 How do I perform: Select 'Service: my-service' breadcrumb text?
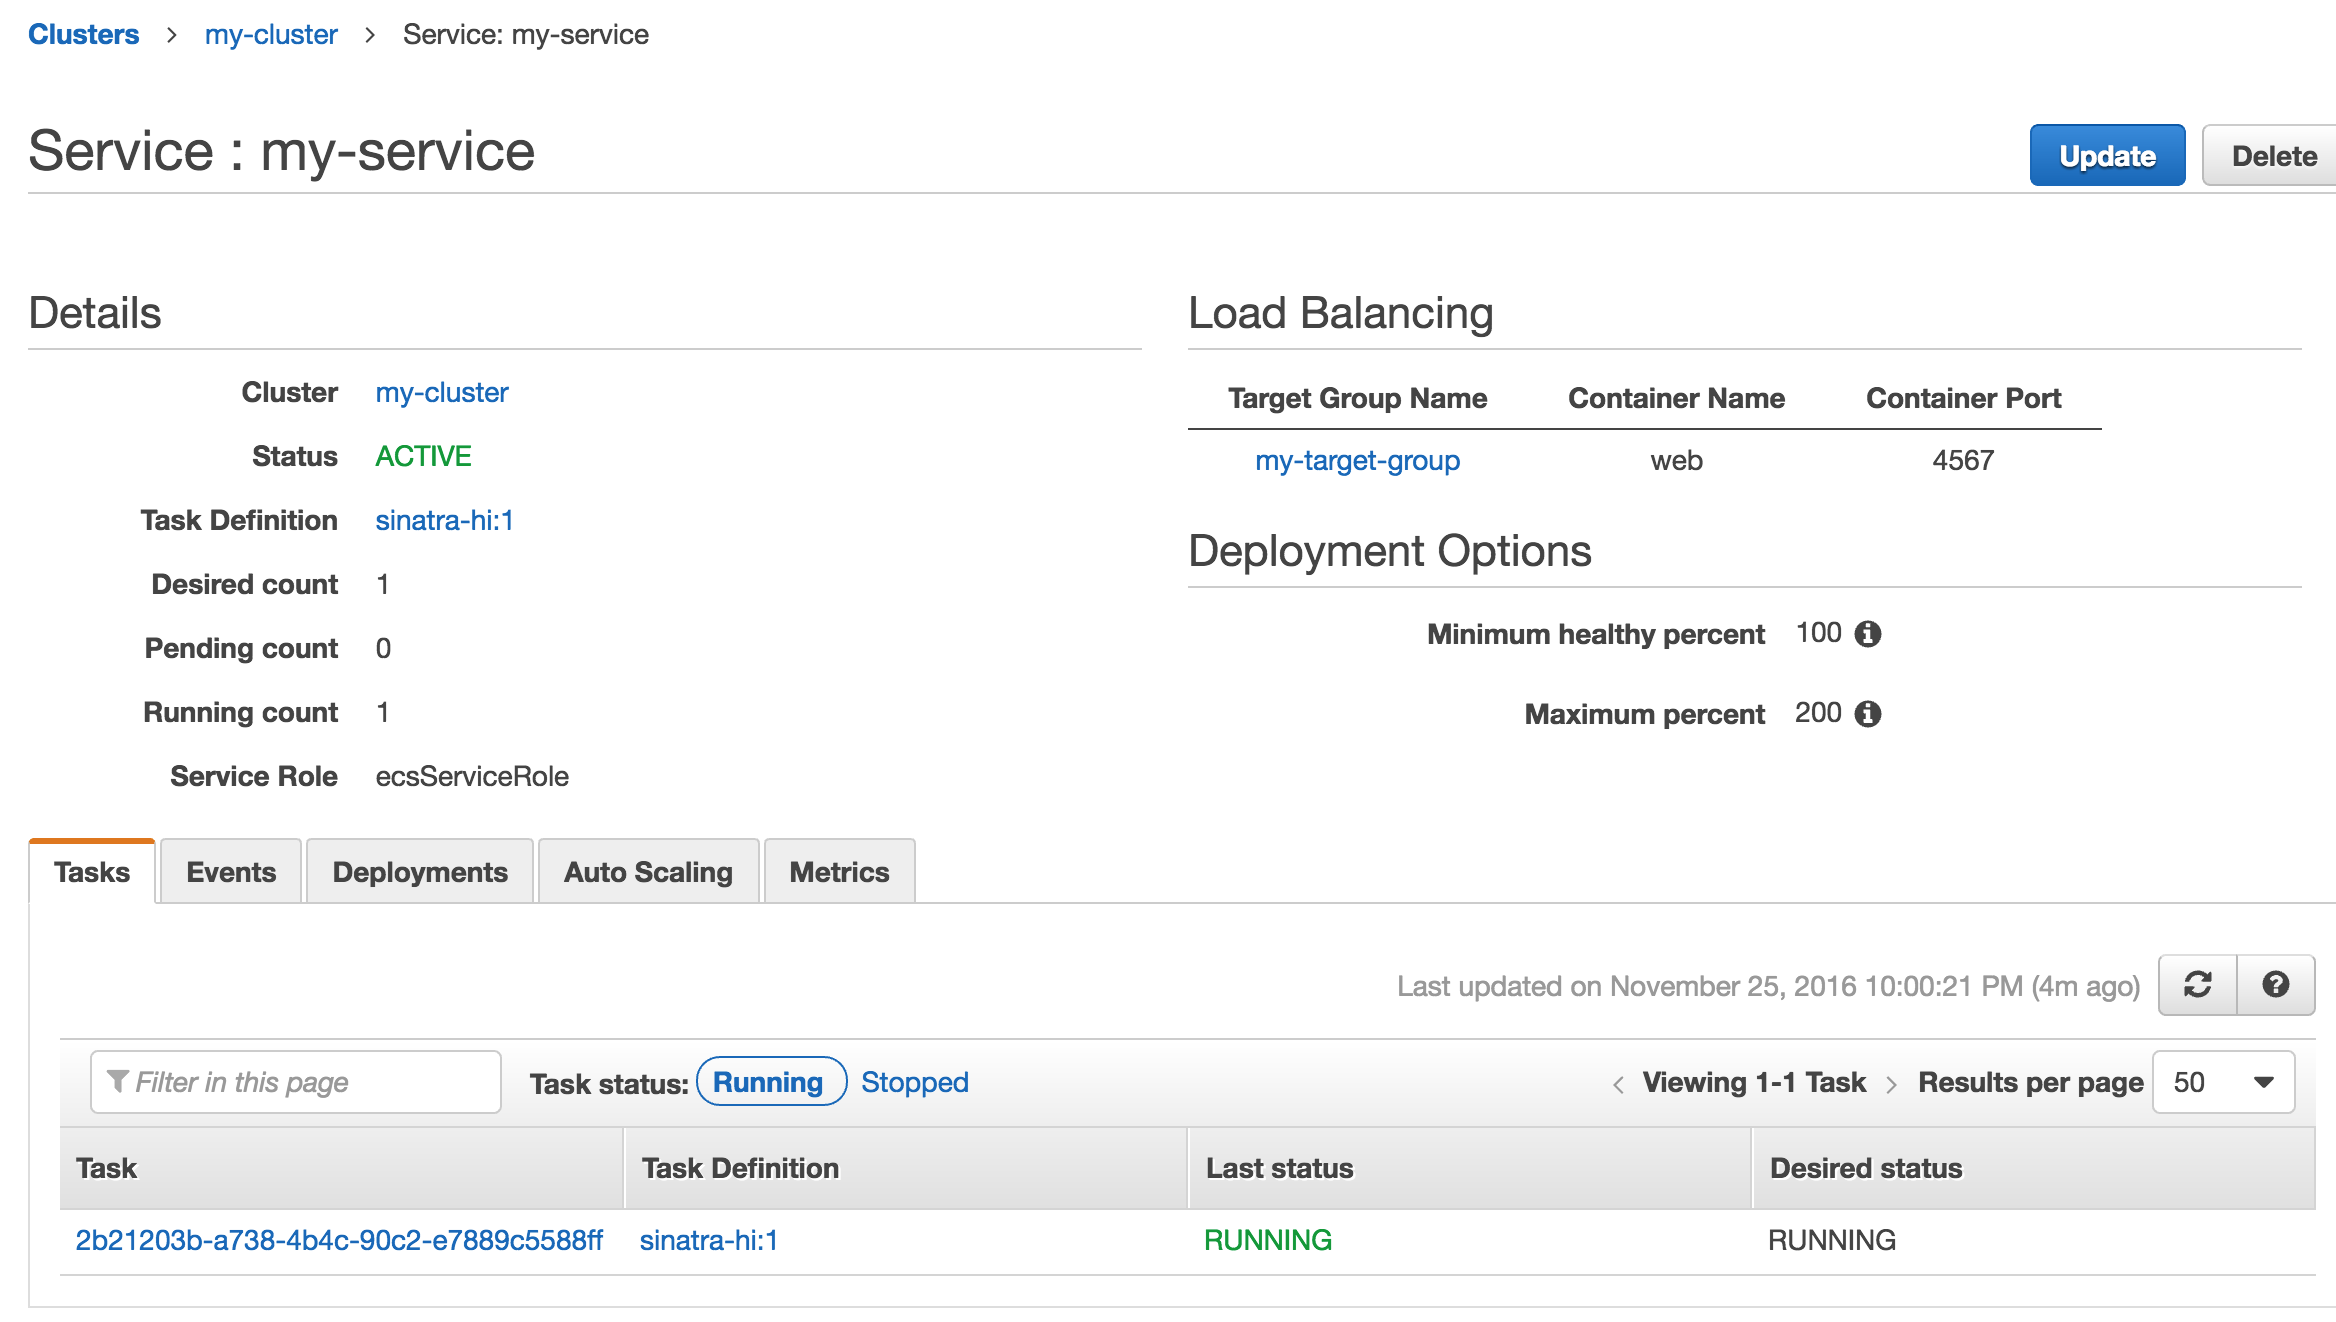pyautogui.click(x=526, y=34)
